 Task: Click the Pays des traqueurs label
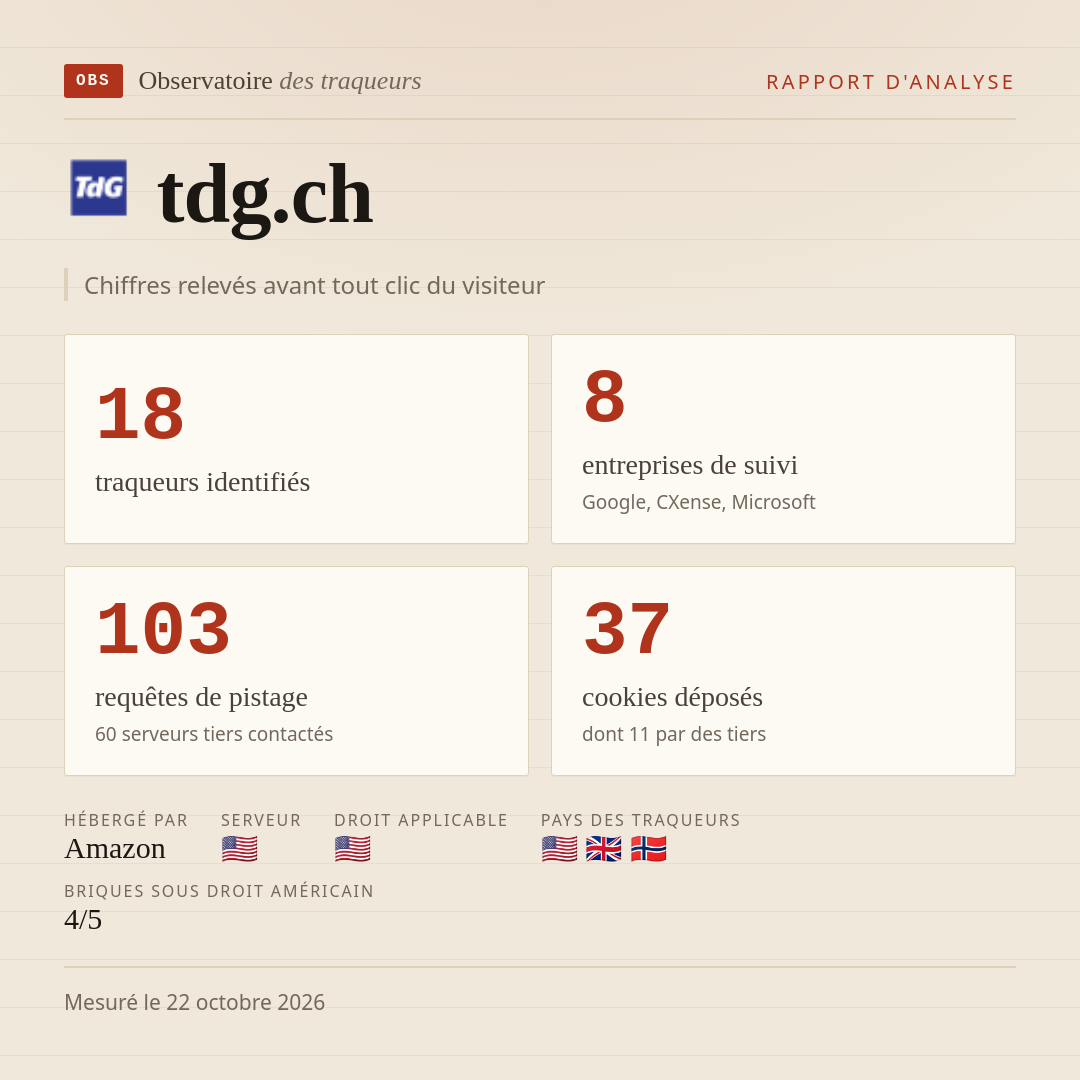pyautogui.click(x=641, y=820)
